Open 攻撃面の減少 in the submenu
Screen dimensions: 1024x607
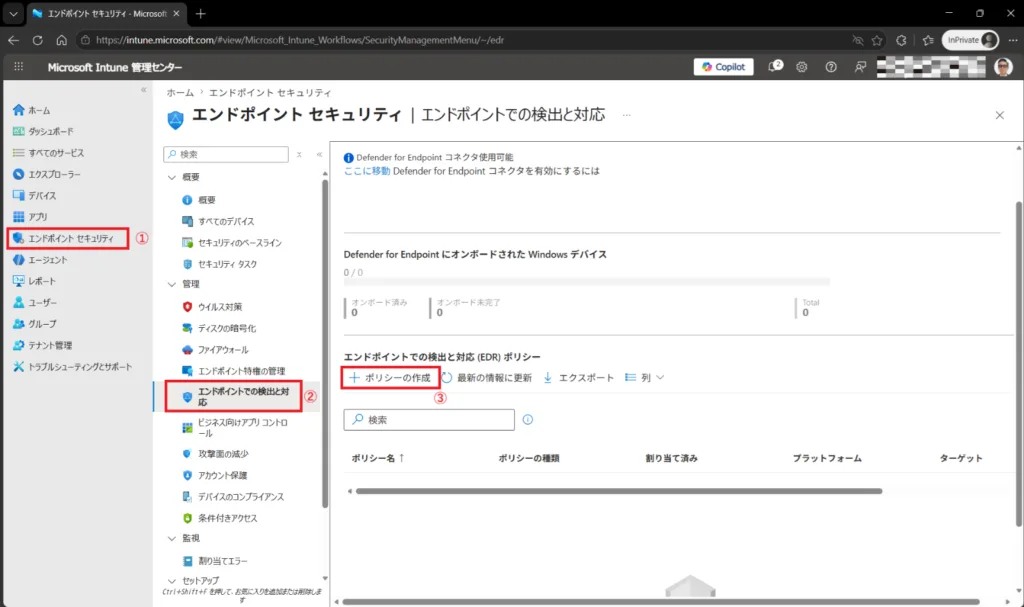[x=215, y=453]
